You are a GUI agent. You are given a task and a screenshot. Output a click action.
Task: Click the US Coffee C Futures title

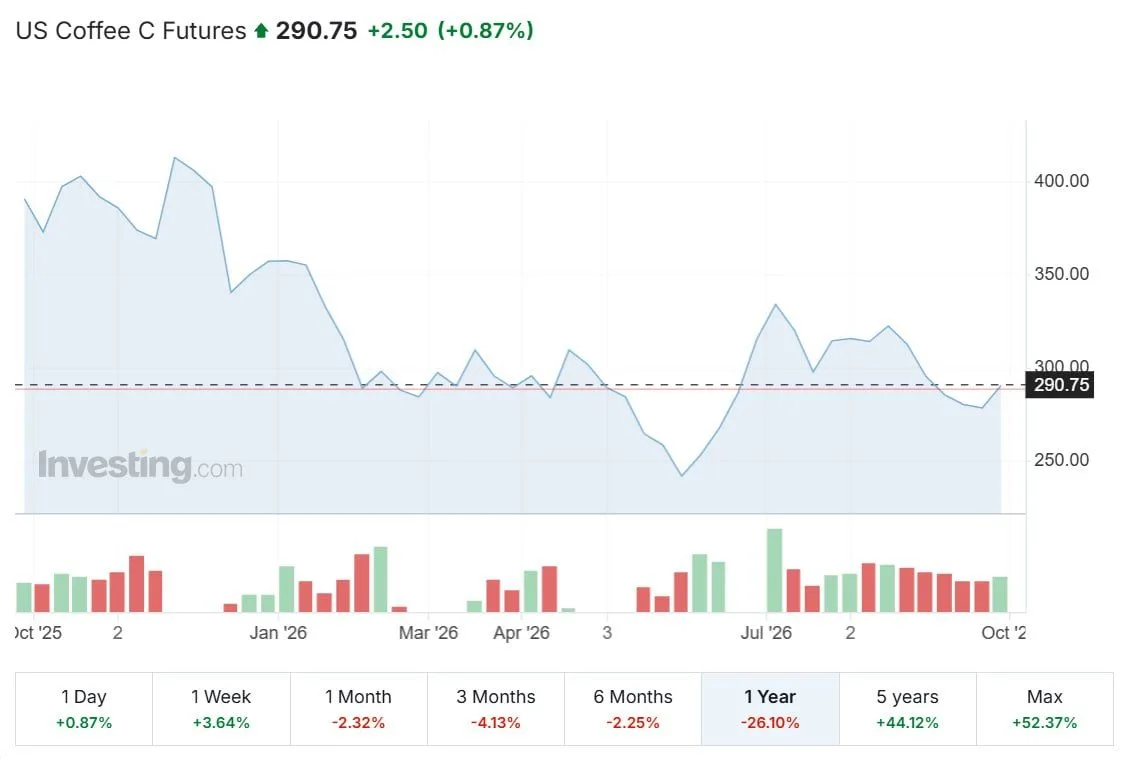tap(131, 31)
